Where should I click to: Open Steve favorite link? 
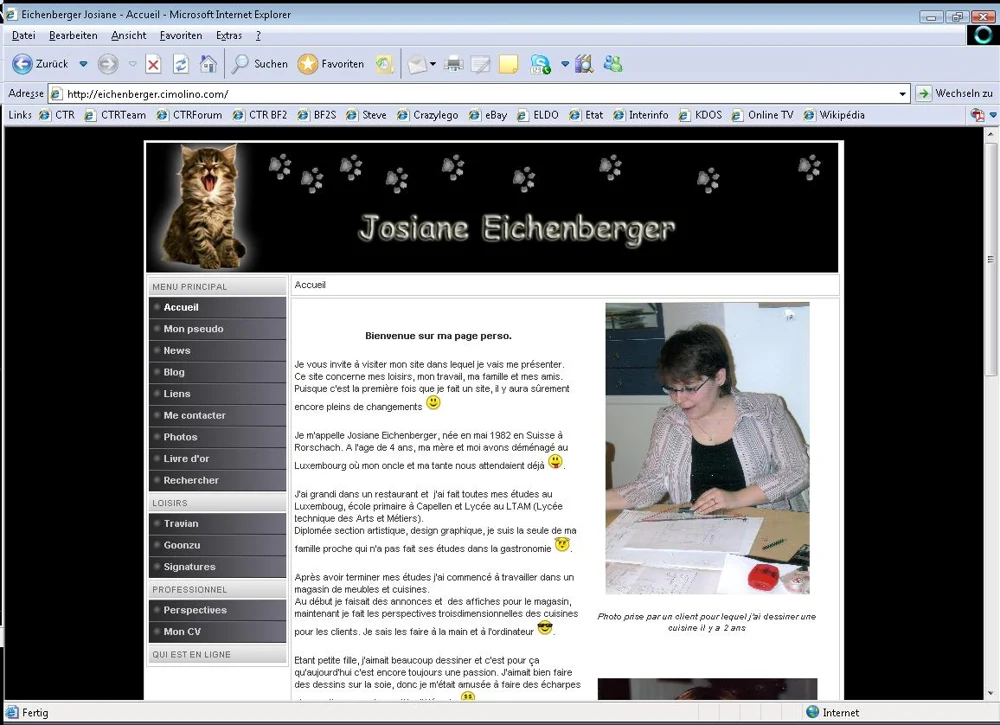pyautogui.click(x=366, y=115)
